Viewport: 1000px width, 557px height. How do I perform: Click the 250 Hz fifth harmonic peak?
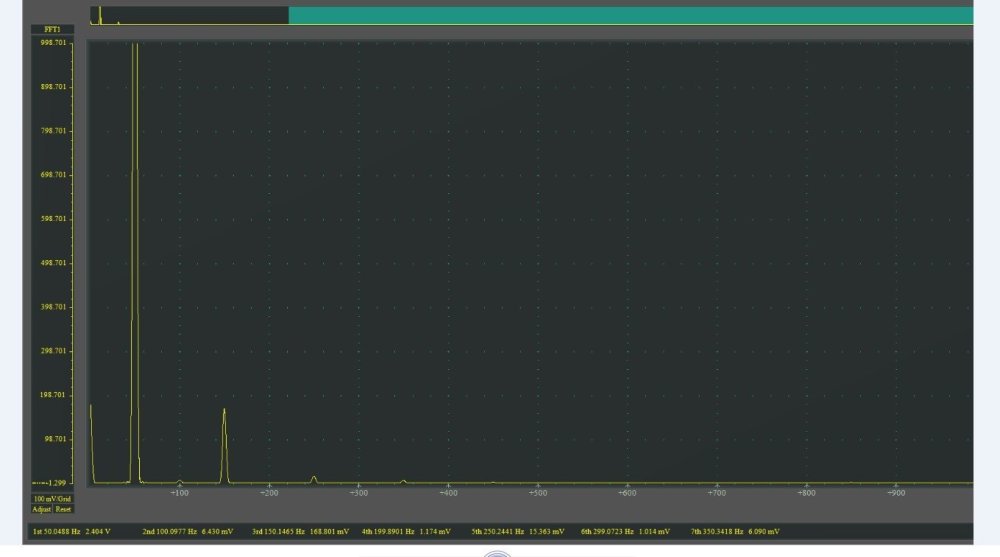point(314,479)
